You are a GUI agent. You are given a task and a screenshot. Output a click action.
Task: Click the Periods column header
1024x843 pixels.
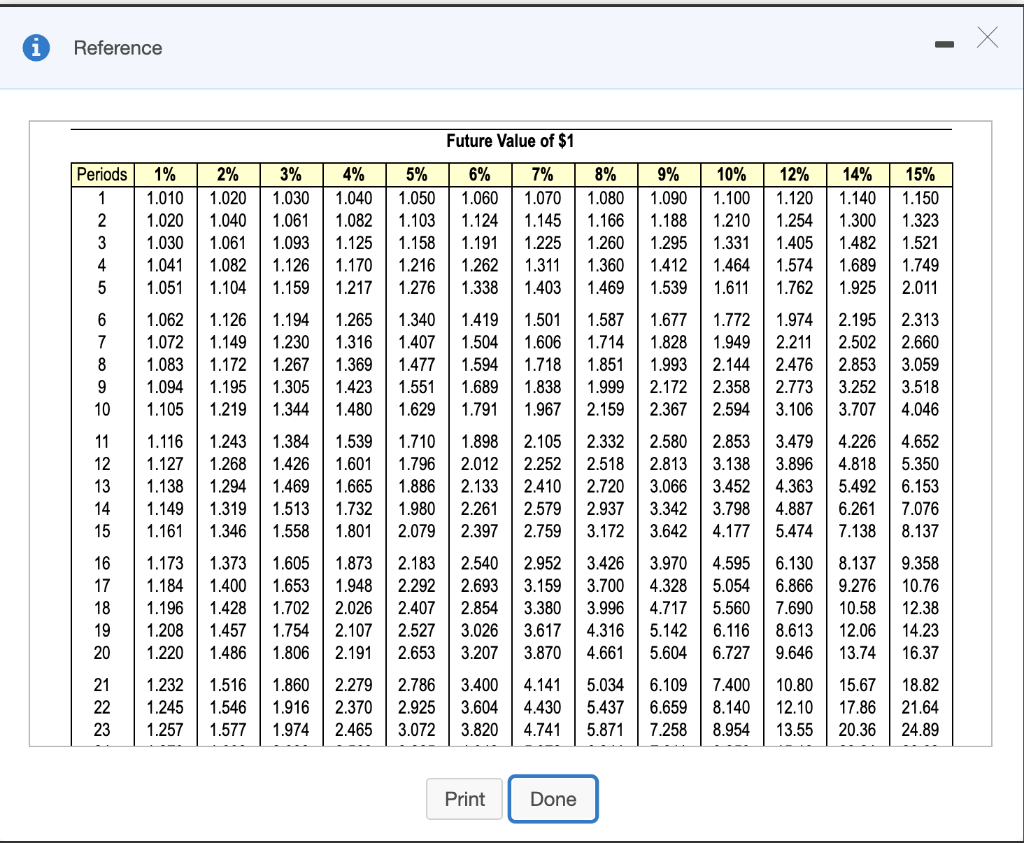click(101, 174)
